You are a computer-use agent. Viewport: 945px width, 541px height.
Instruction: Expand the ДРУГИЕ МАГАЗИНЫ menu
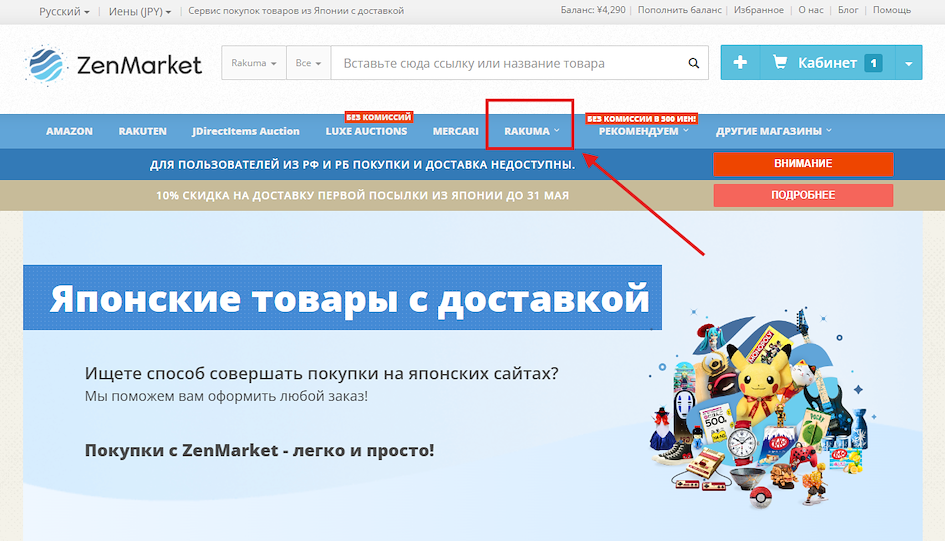[773, 131]
